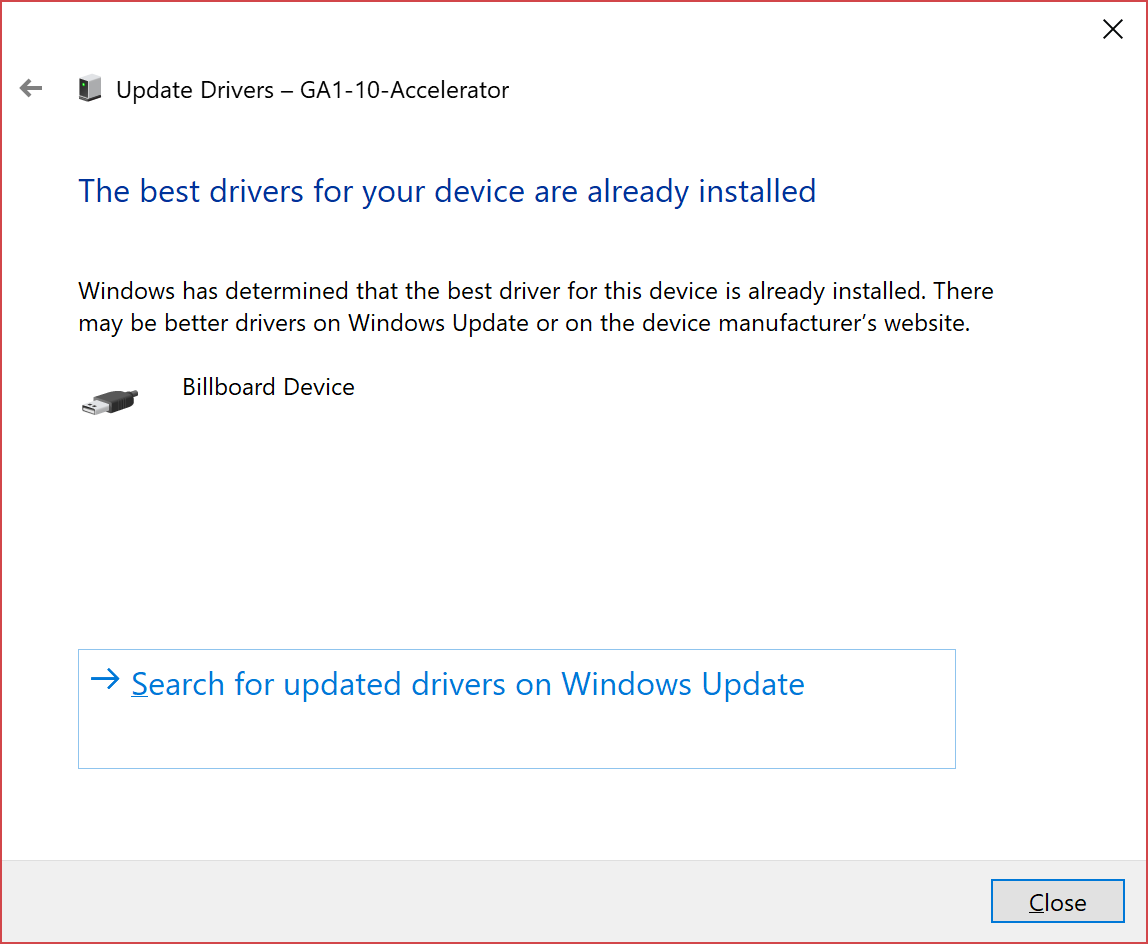The width and height of the screenshot is (1148, 944).
Task: Click the device manufacturer's website text
Action: pos(785,323)
